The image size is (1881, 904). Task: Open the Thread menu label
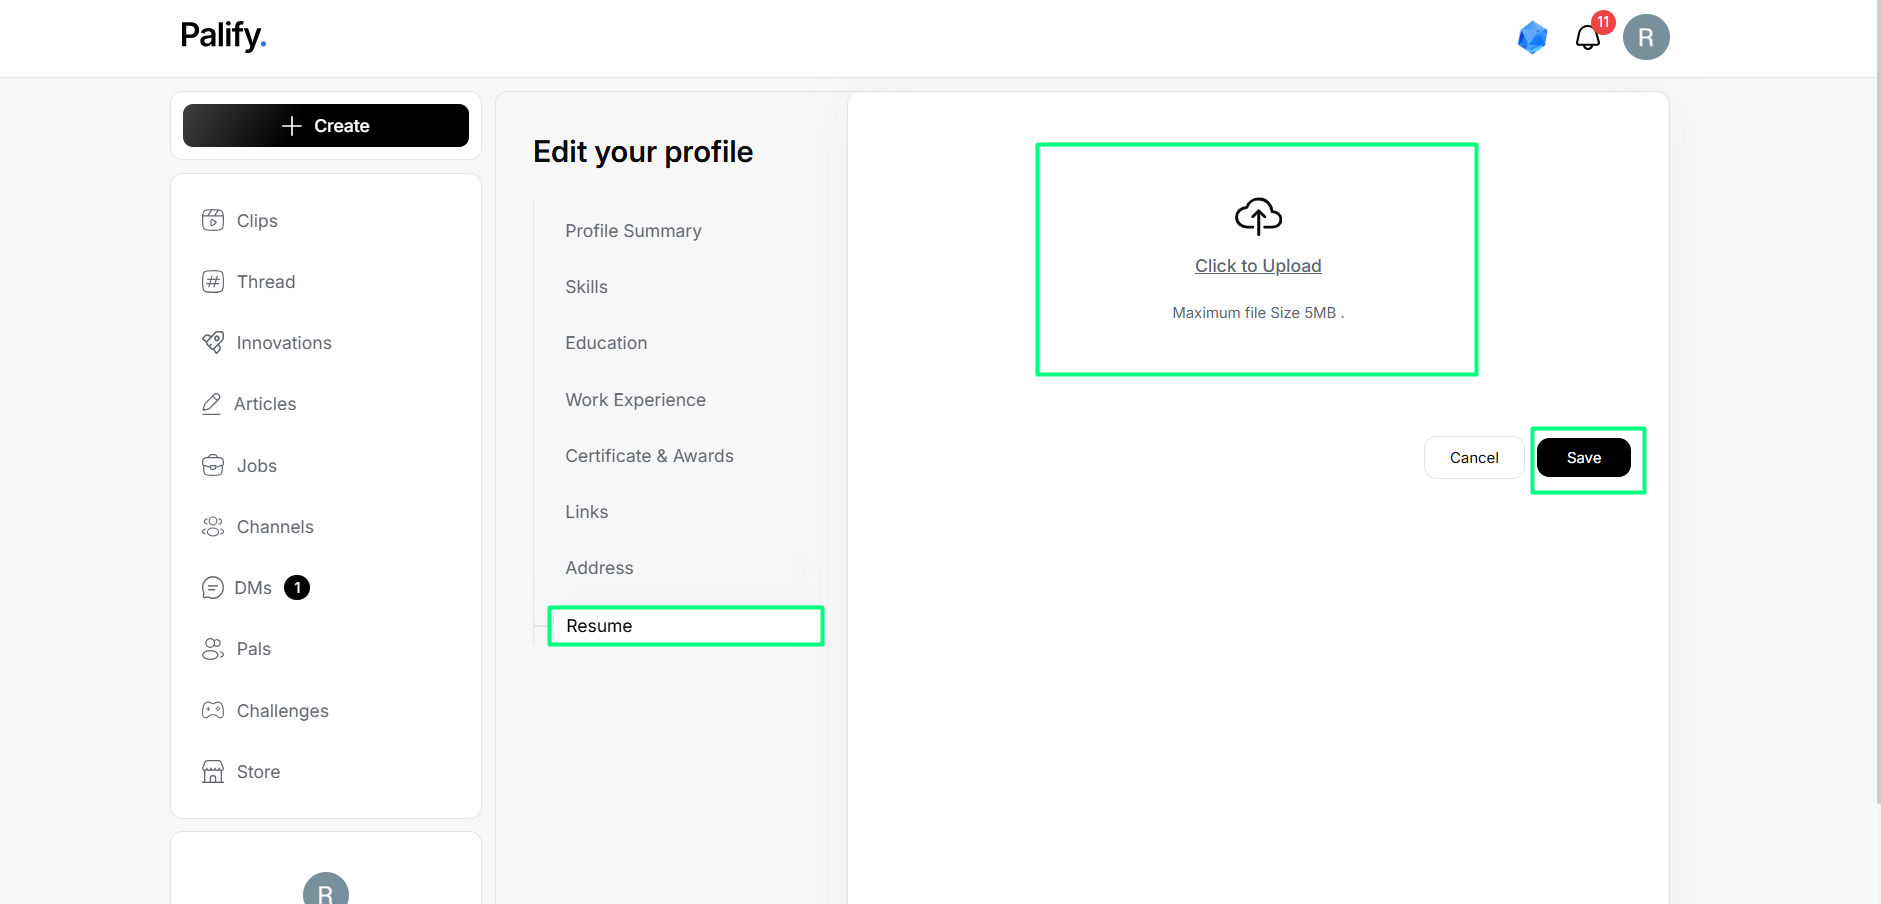[266, 282]
